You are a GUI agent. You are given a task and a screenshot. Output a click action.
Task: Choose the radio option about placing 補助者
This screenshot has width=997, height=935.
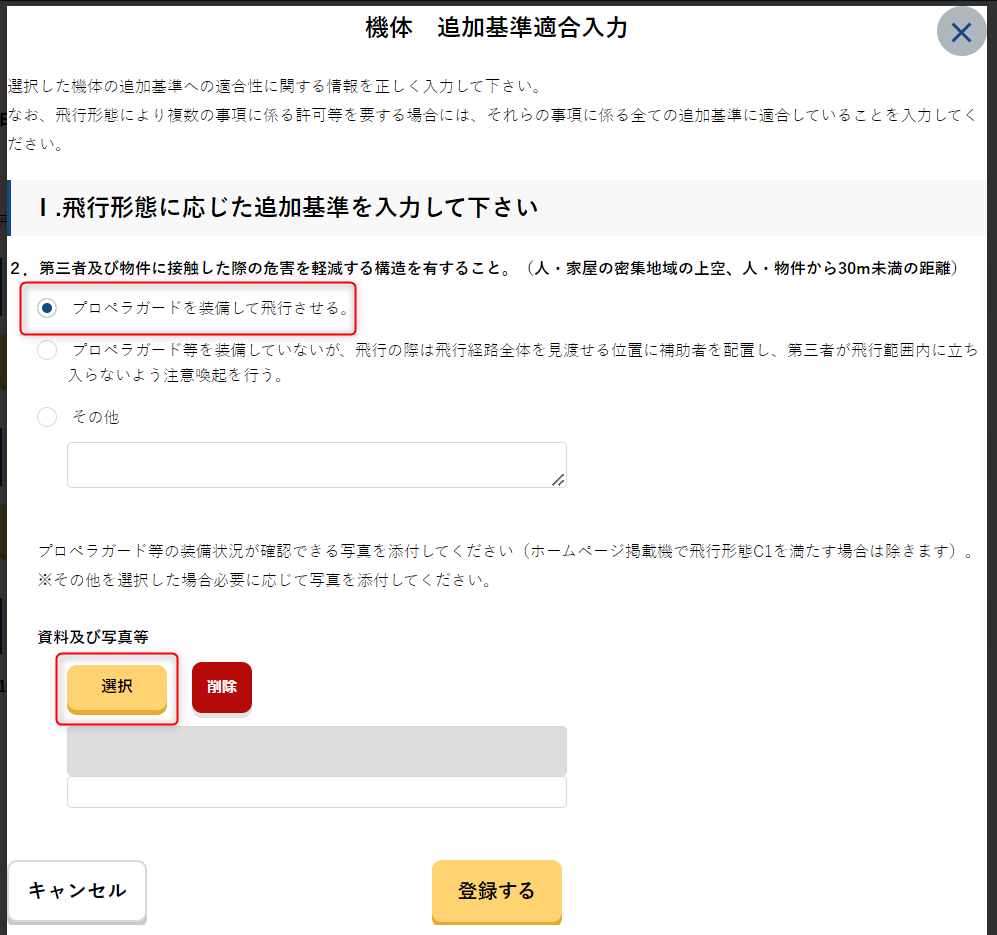(x=47, y=350)
